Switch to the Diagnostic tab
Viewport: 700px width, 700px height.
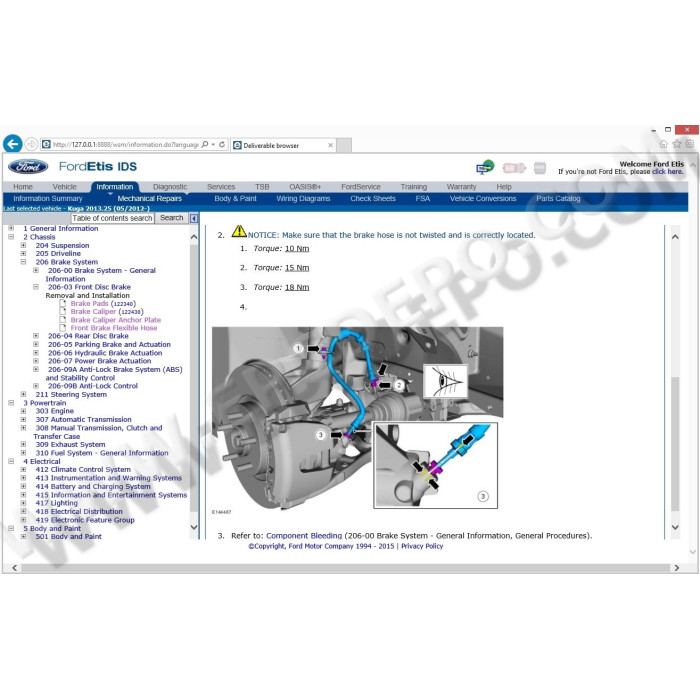[x=170, y=187]
